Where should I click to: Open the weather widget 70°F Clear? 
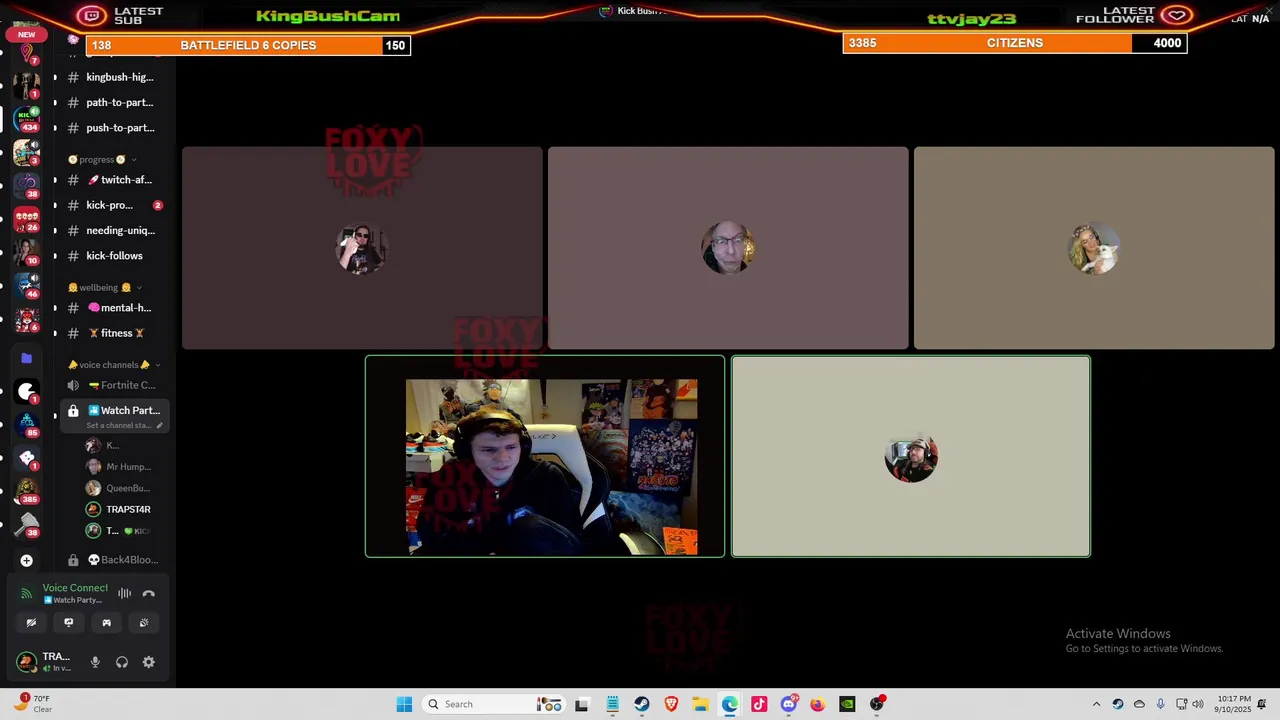tap(33, 704)
